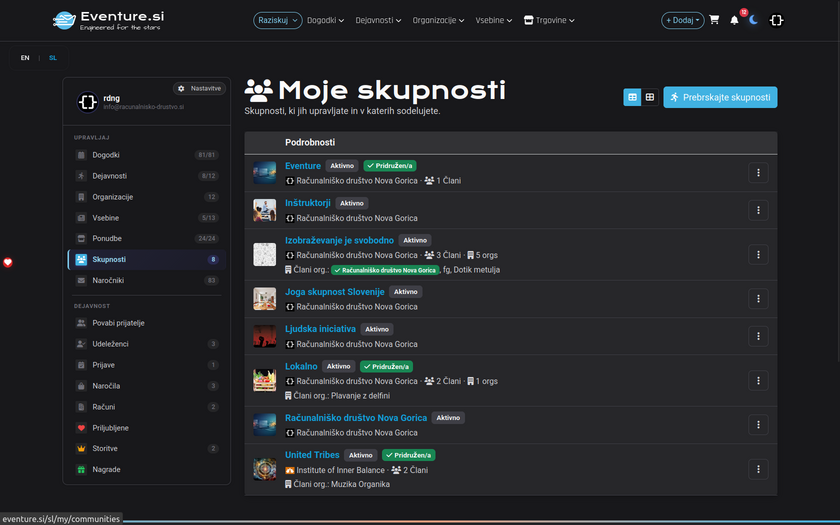
Task: Open the Joga skupnost Slovenije link
Action: coord(334,292)
